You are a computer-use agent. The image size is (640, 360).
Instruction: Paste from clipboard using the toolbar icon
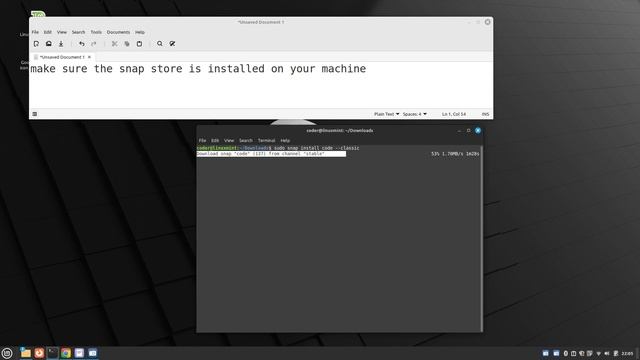pyautogui.click(x=139, y=44)
